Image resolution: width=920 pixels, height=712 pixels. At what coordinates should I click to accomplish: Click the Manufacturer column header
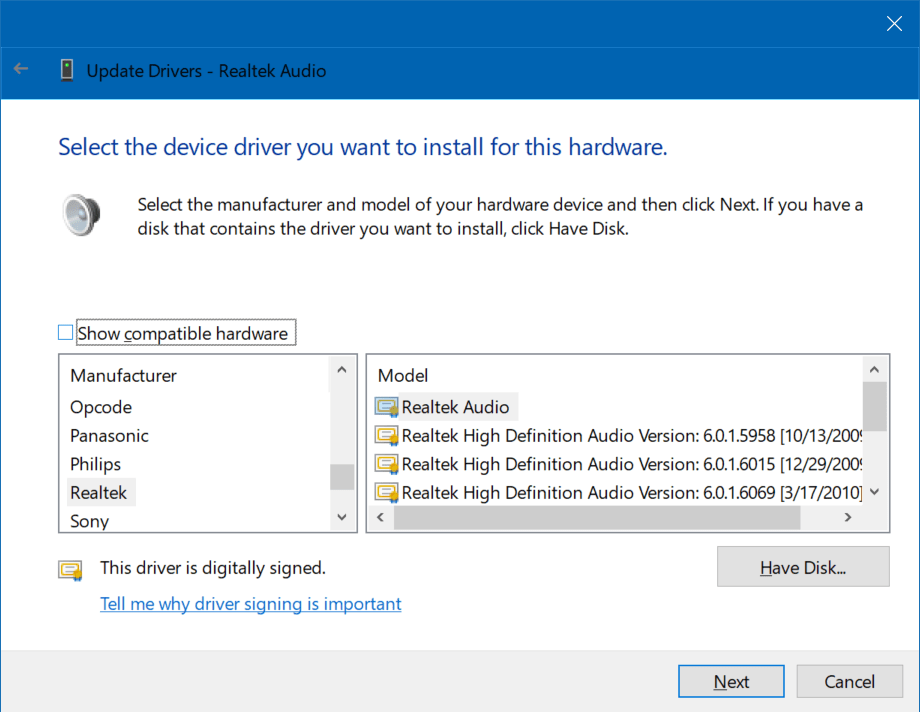(x=123, y=376)
